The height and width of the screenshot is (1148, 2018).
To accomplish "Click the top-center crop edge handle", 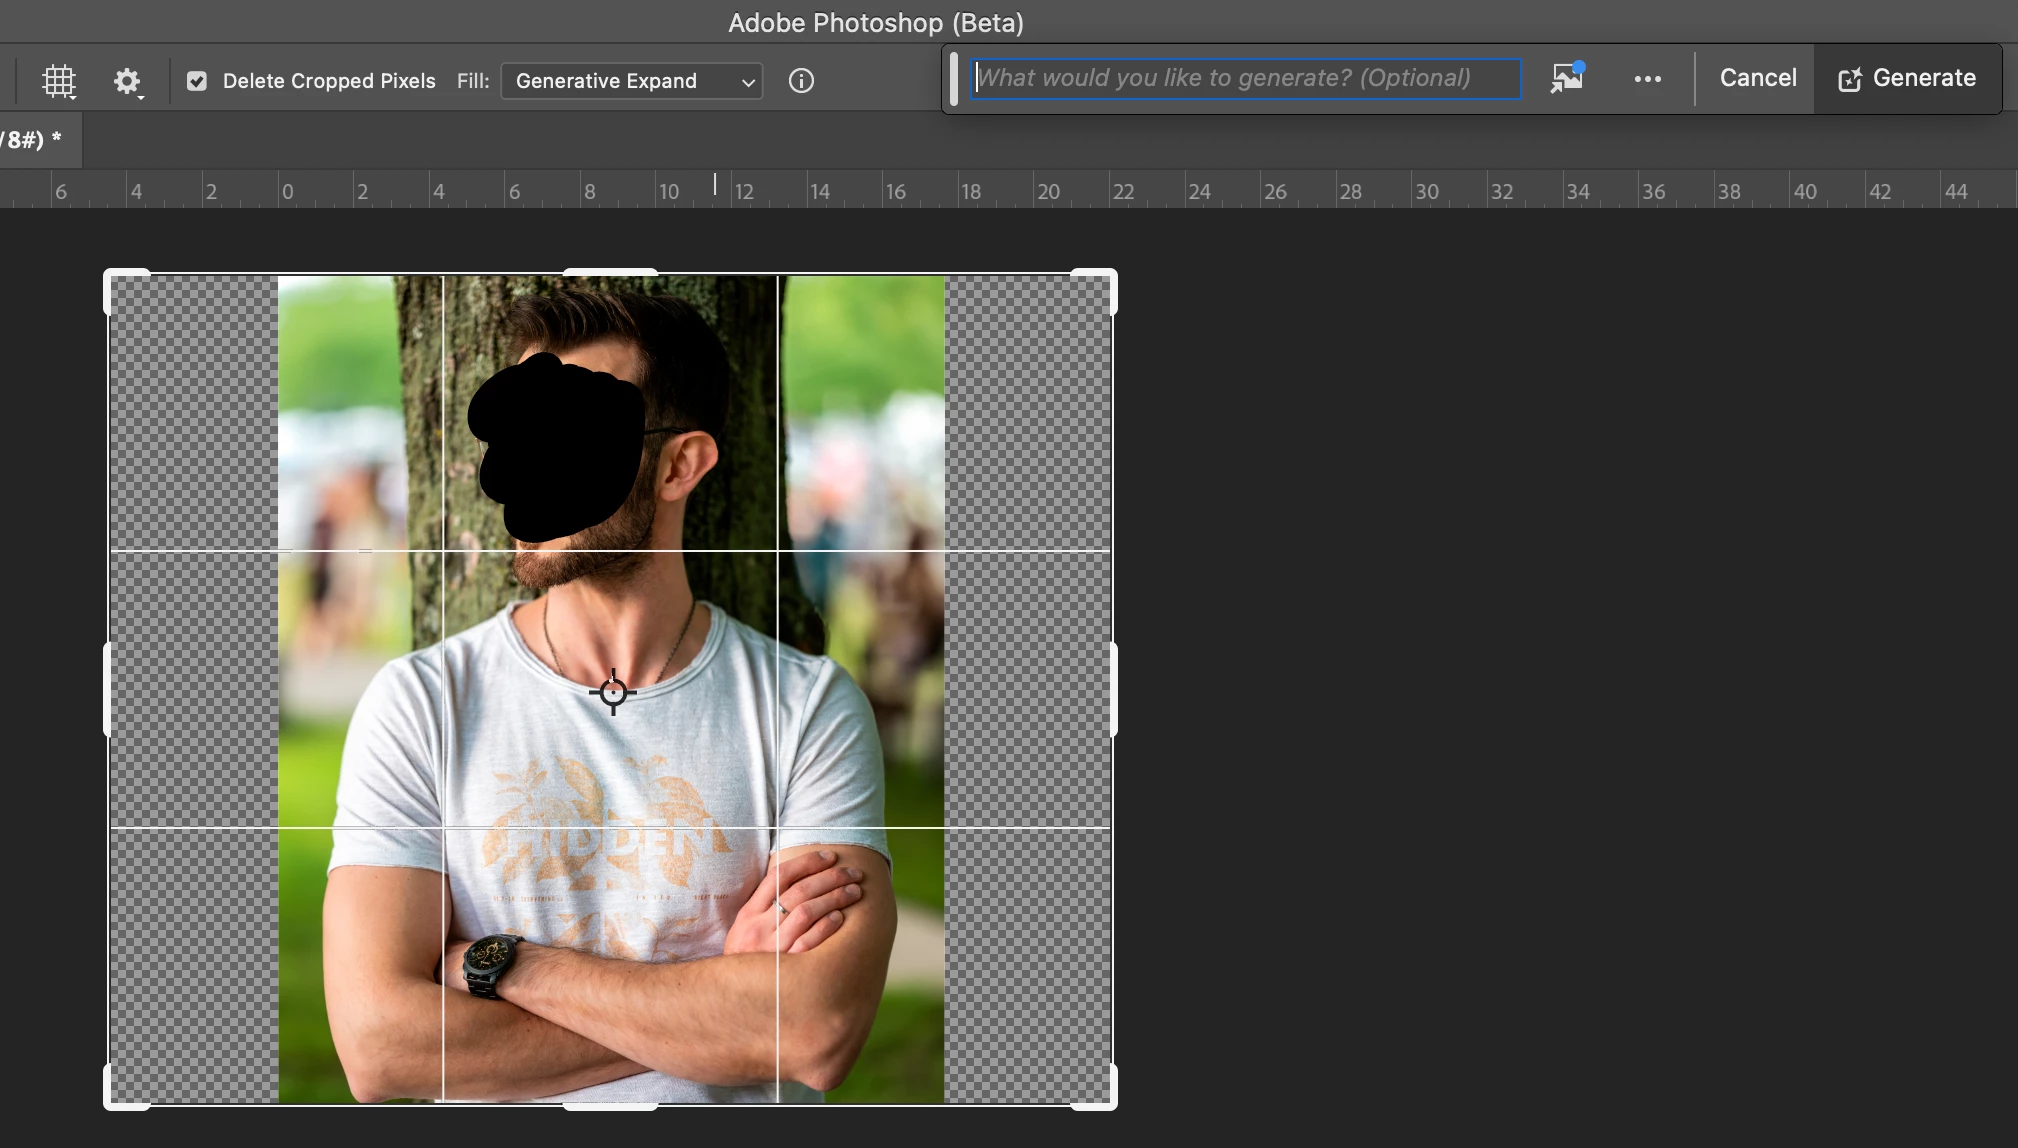I will click(610, 272).
